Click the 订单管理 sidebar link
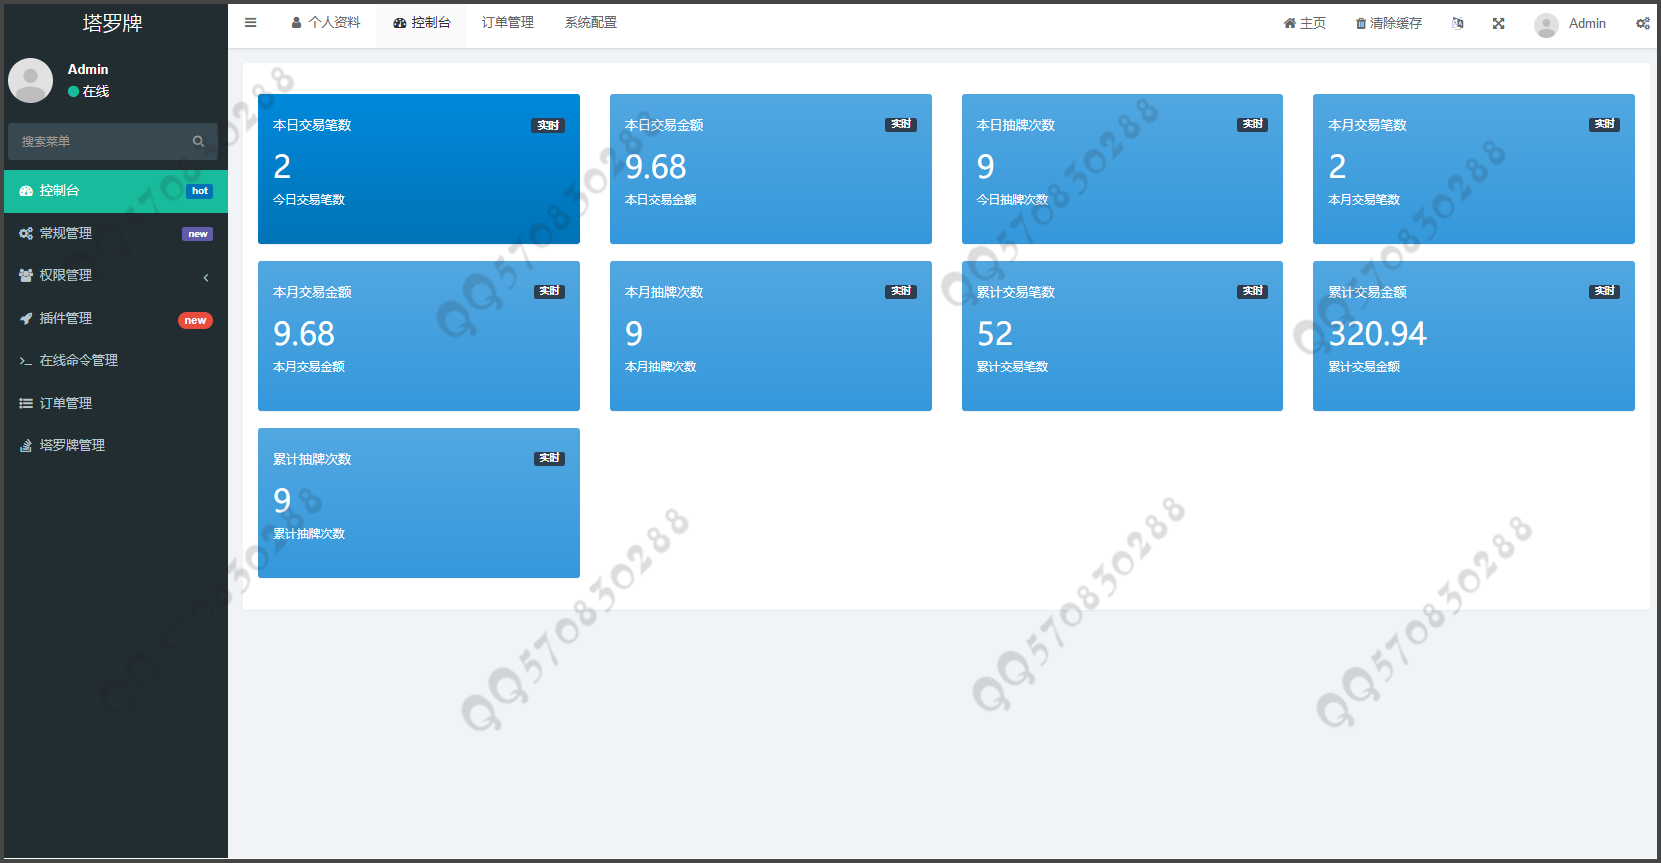 pos(66,404)
